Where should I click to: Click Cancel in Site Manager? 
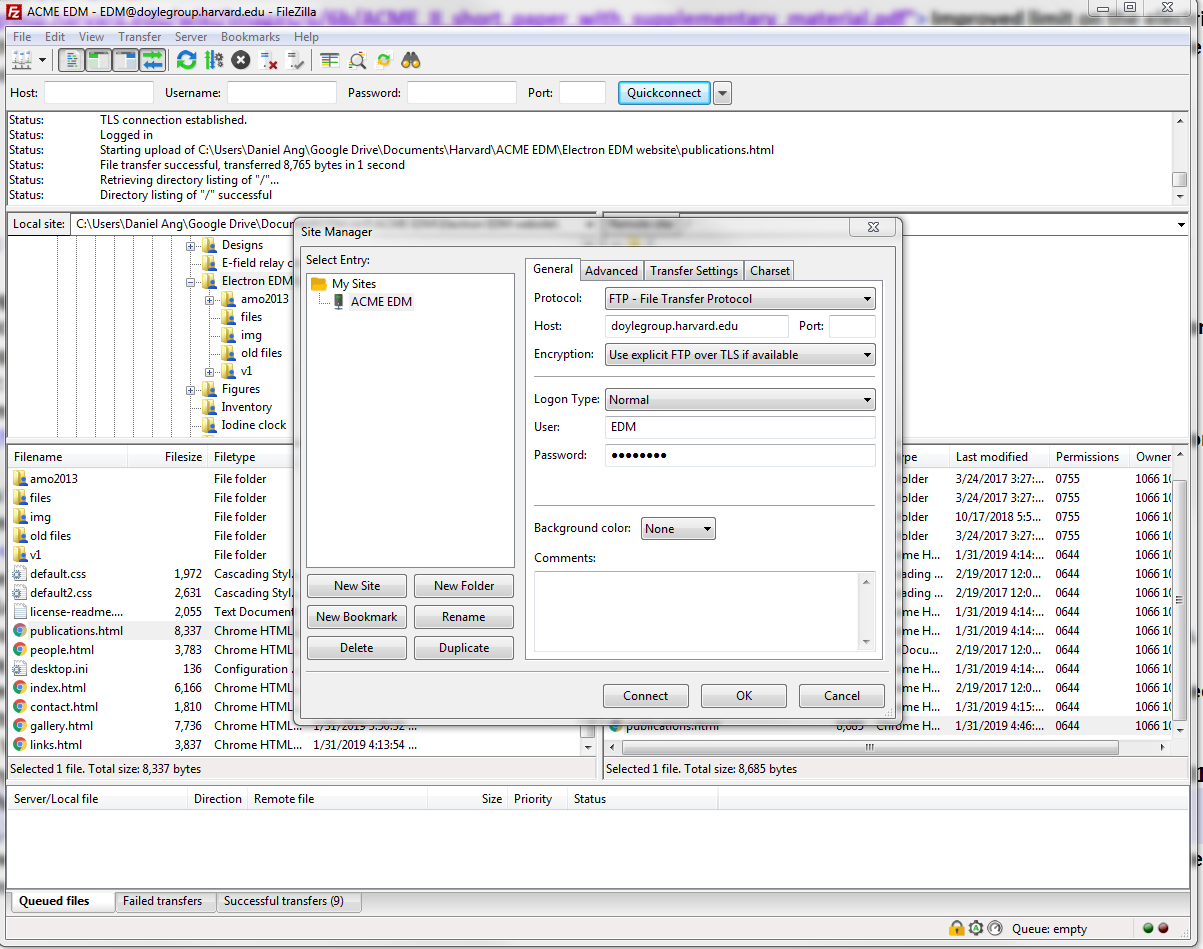[842, 696]
